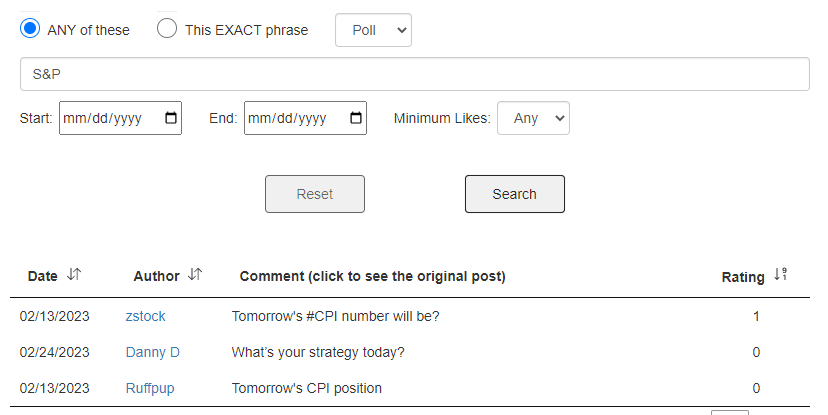Sort results by Author arrows icon
The image size is (828, 415).
point(195,275)
